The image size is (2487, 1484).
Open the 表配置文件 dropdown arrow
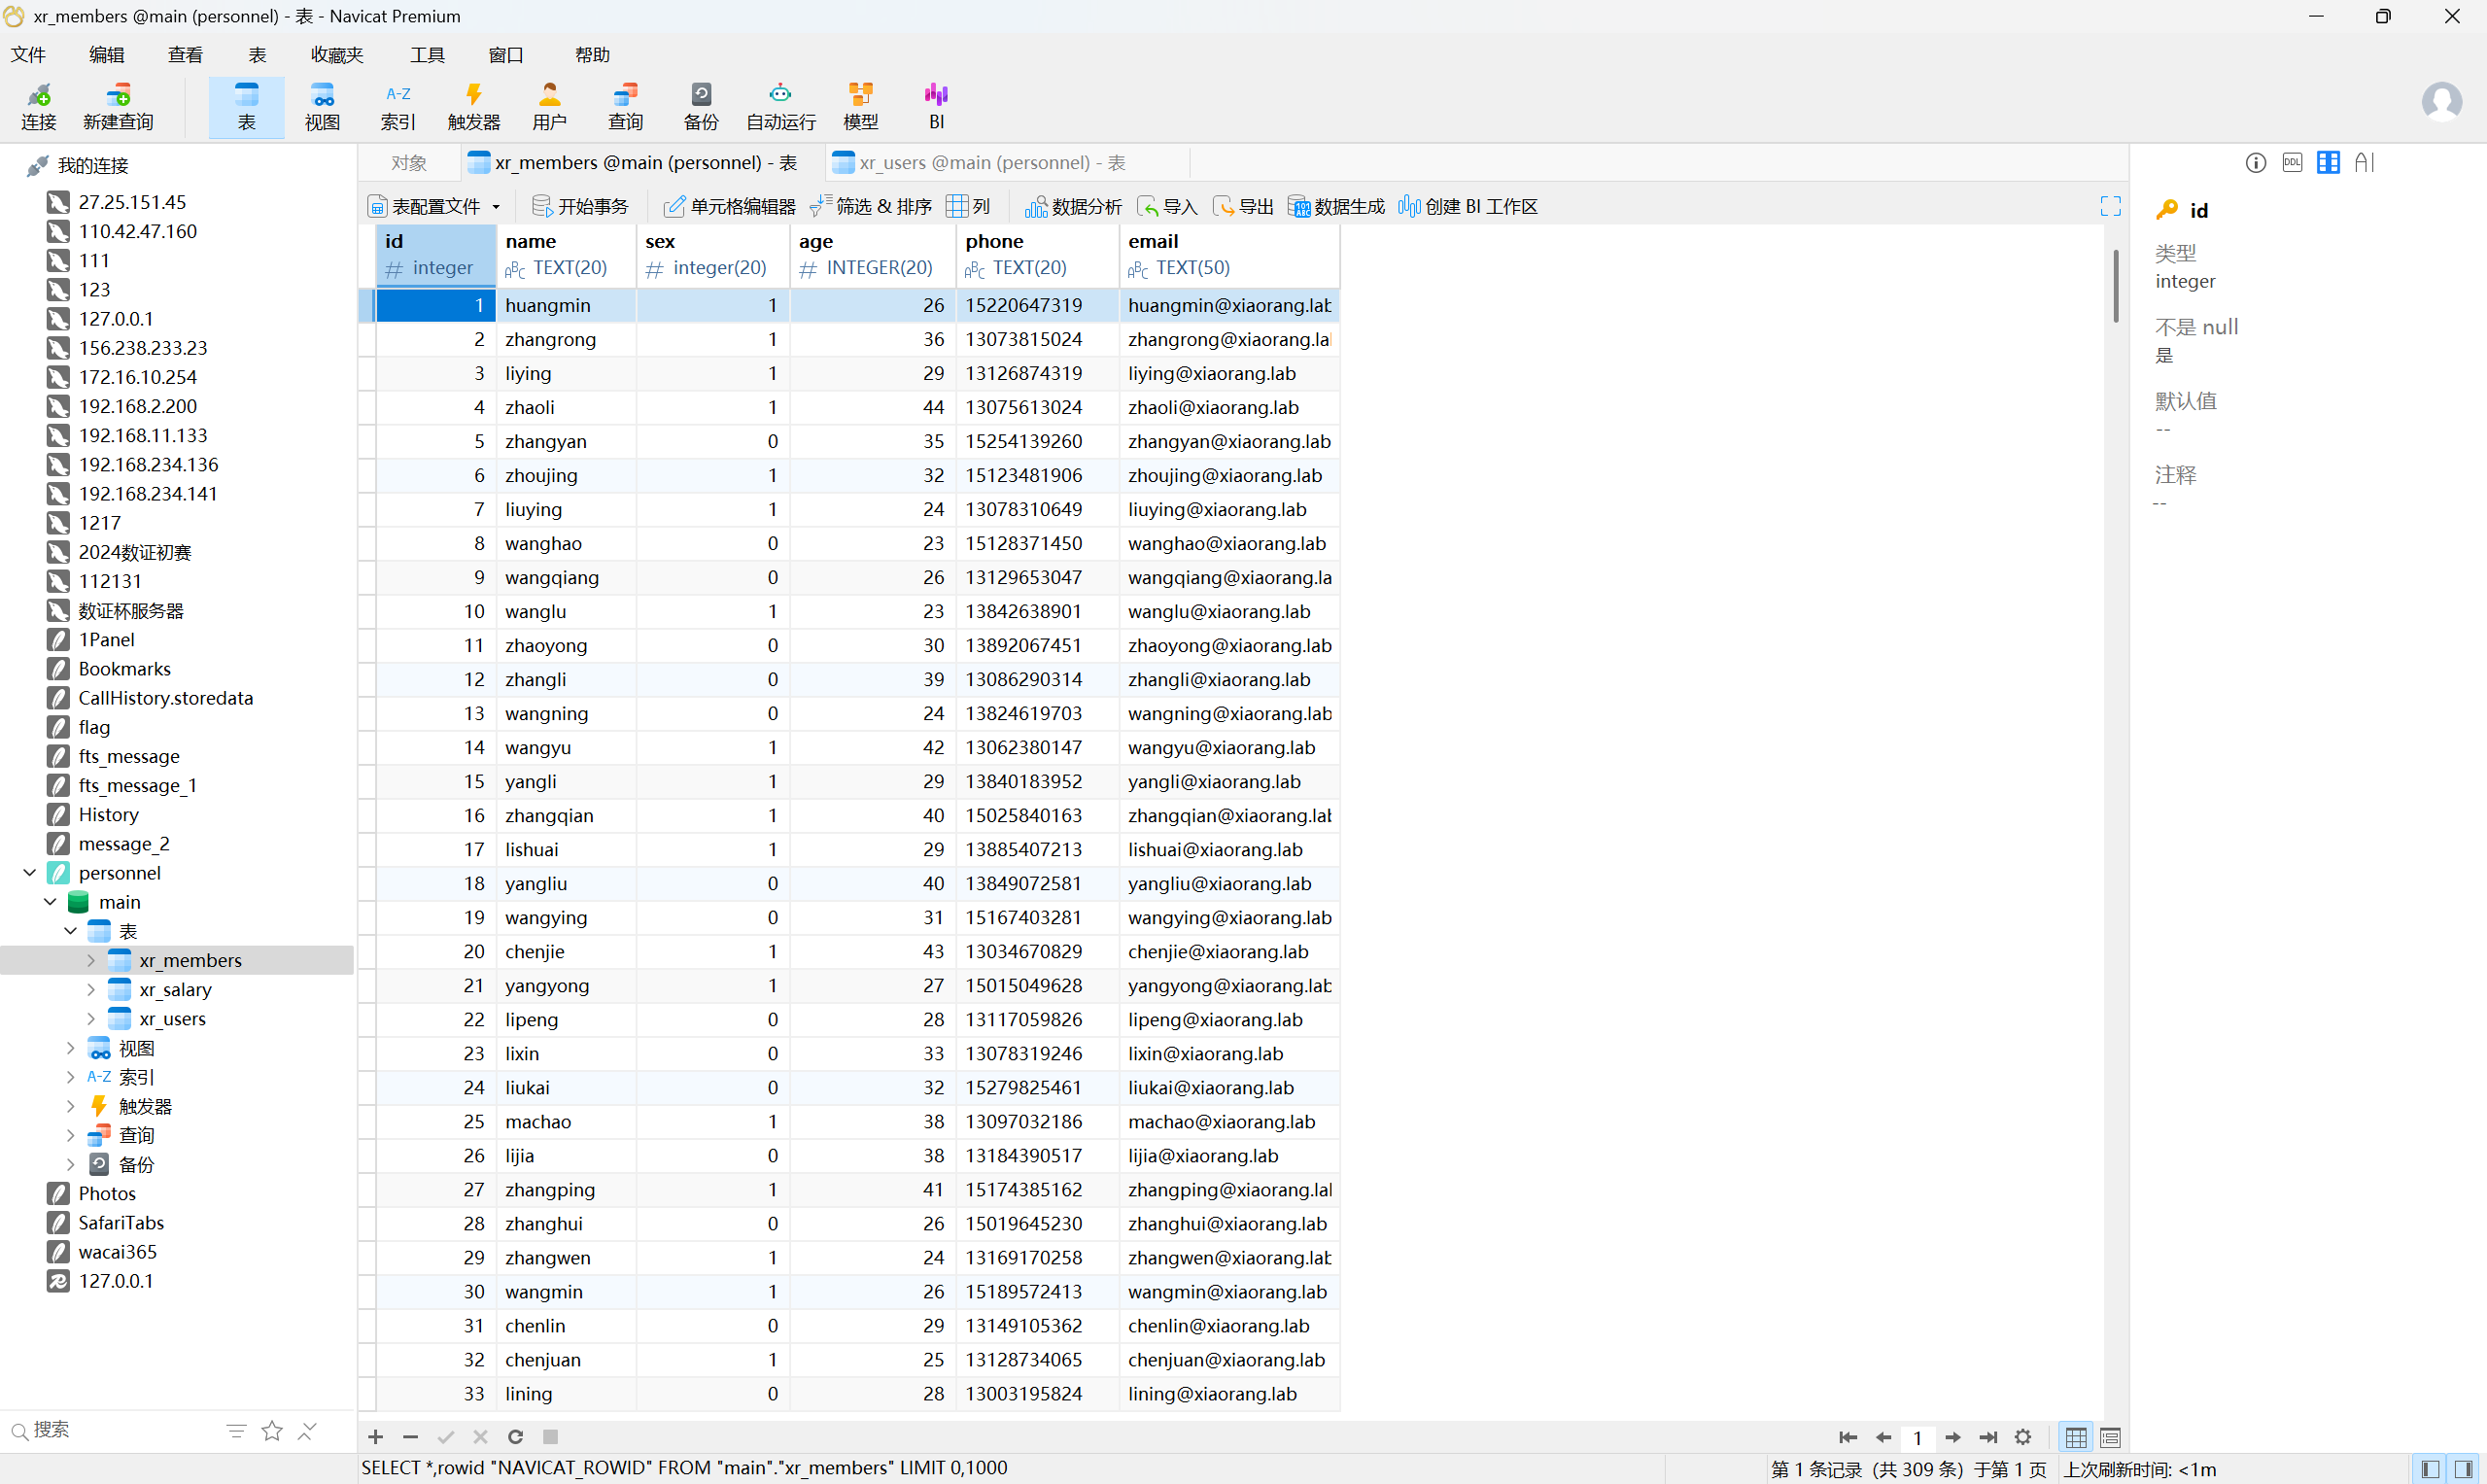(496, 207)
